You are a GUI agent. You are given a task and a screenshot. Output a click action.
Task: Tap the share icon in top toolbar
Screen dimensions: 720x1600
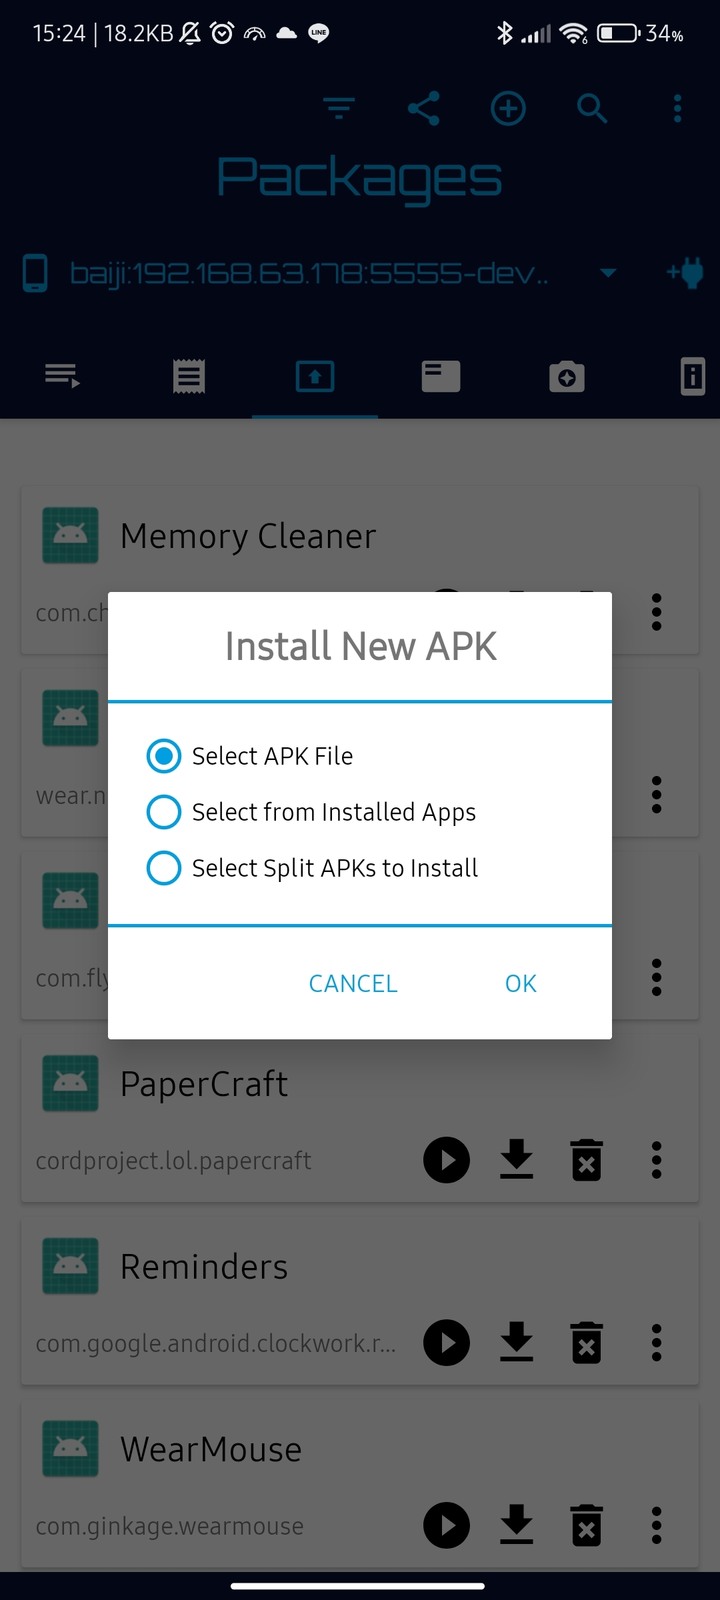424,108
